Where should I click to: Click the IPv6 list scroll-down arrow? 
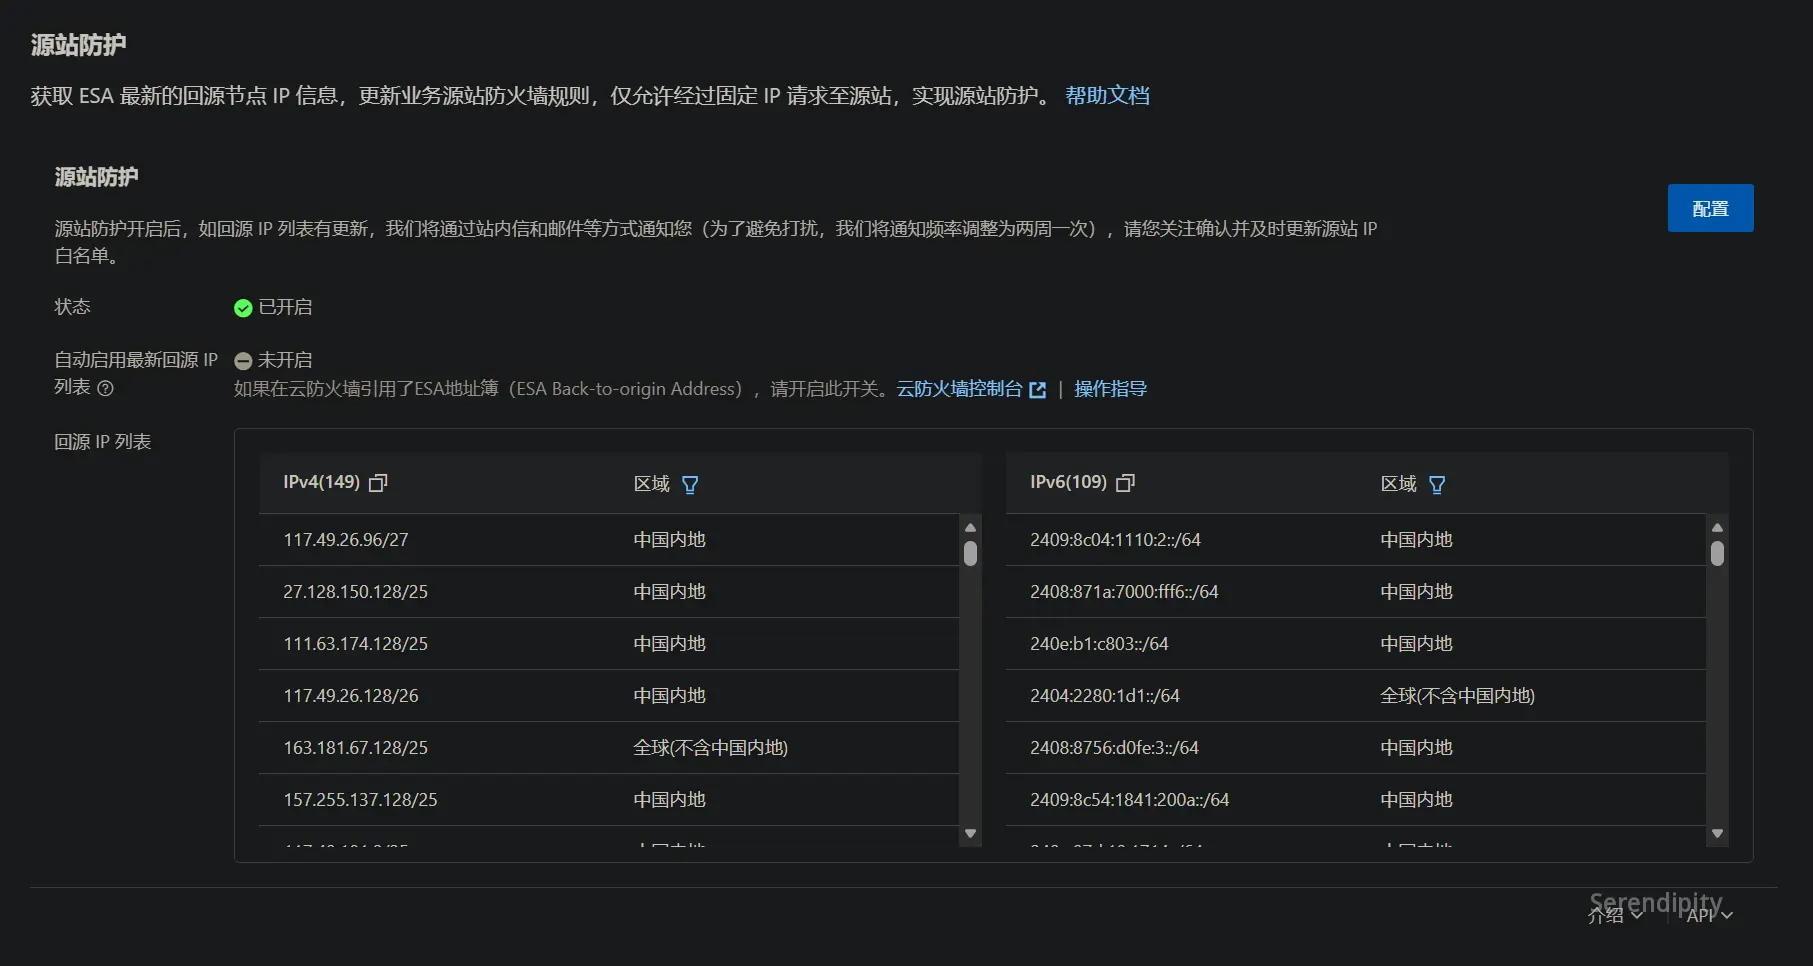pyautogui.click(x=1717, y=833)
